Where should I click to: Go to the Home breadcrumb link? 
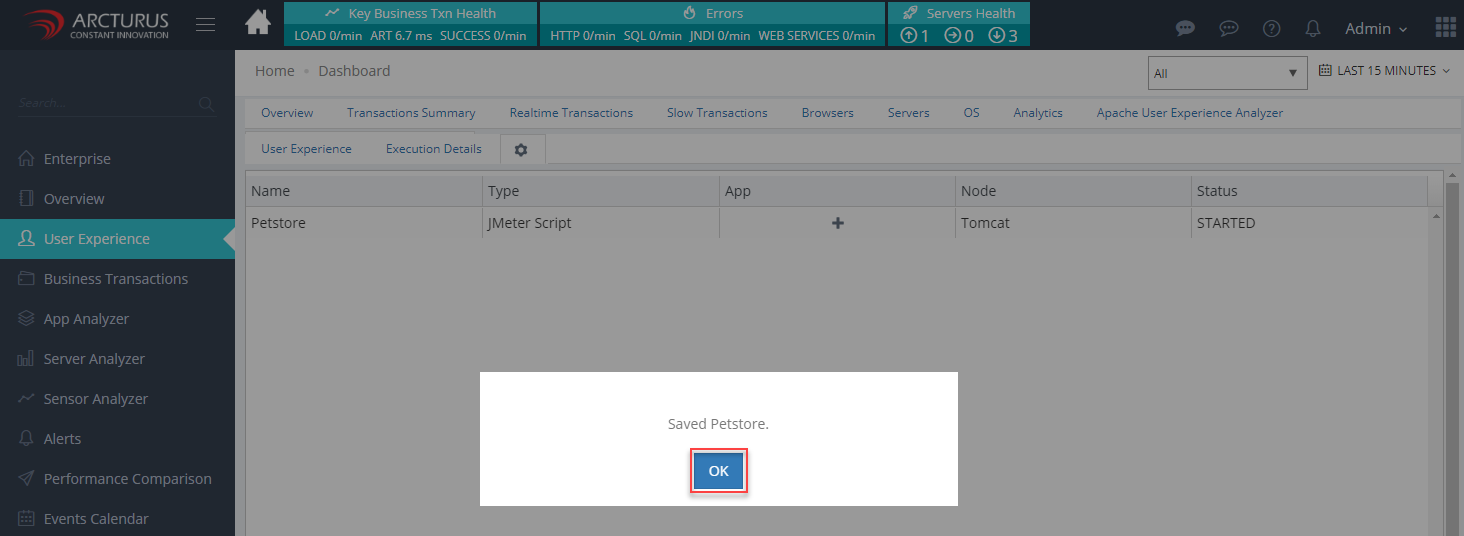(x=274, y=71)
